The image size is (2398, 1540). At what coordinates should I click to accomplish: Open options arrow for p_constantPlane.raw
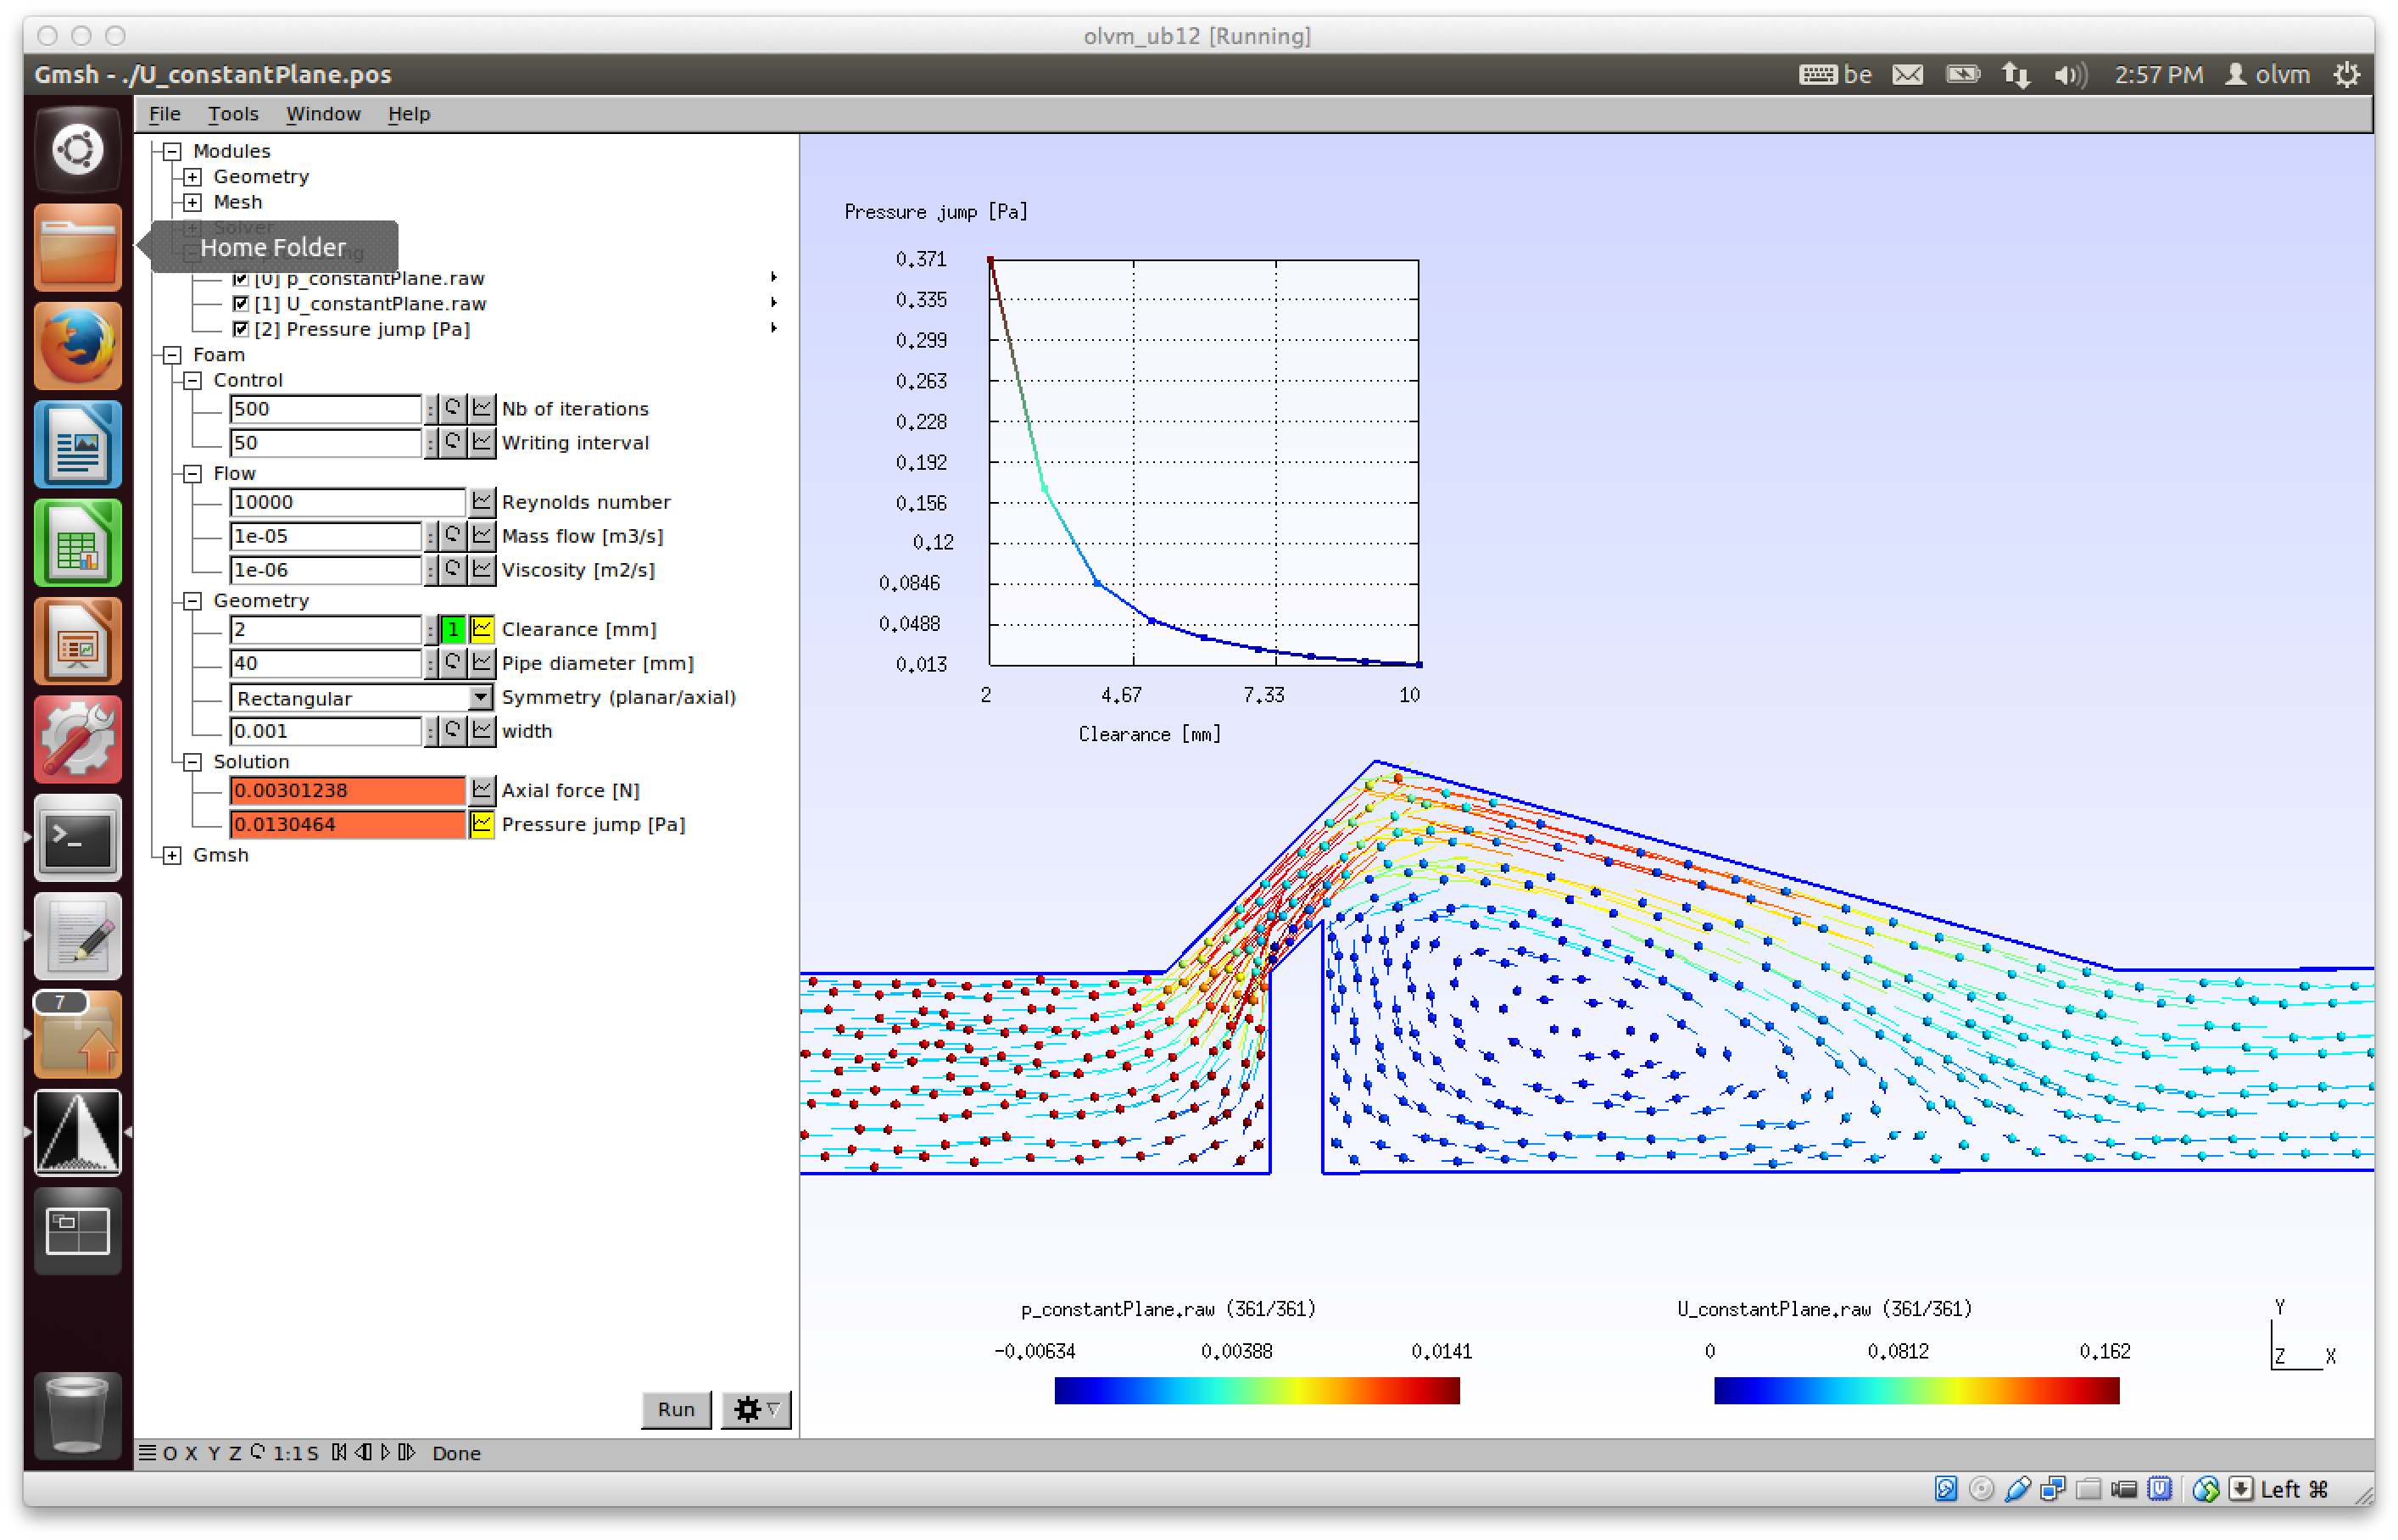coord(774,277)
